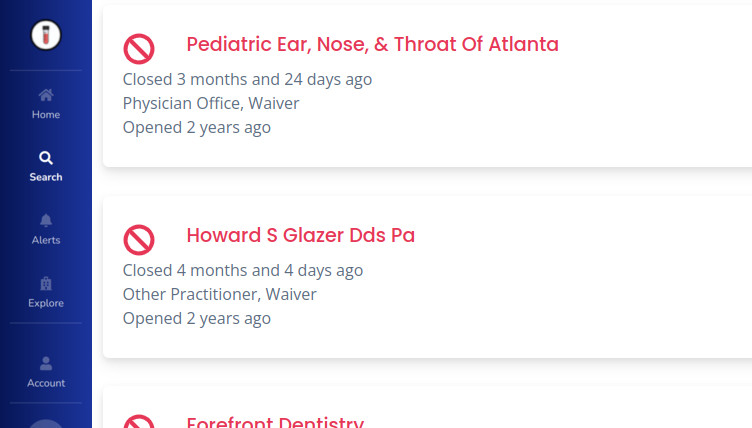
Task: Click "Closed 3 months and 24 days ago" text
Action: (x=247, y=79)
